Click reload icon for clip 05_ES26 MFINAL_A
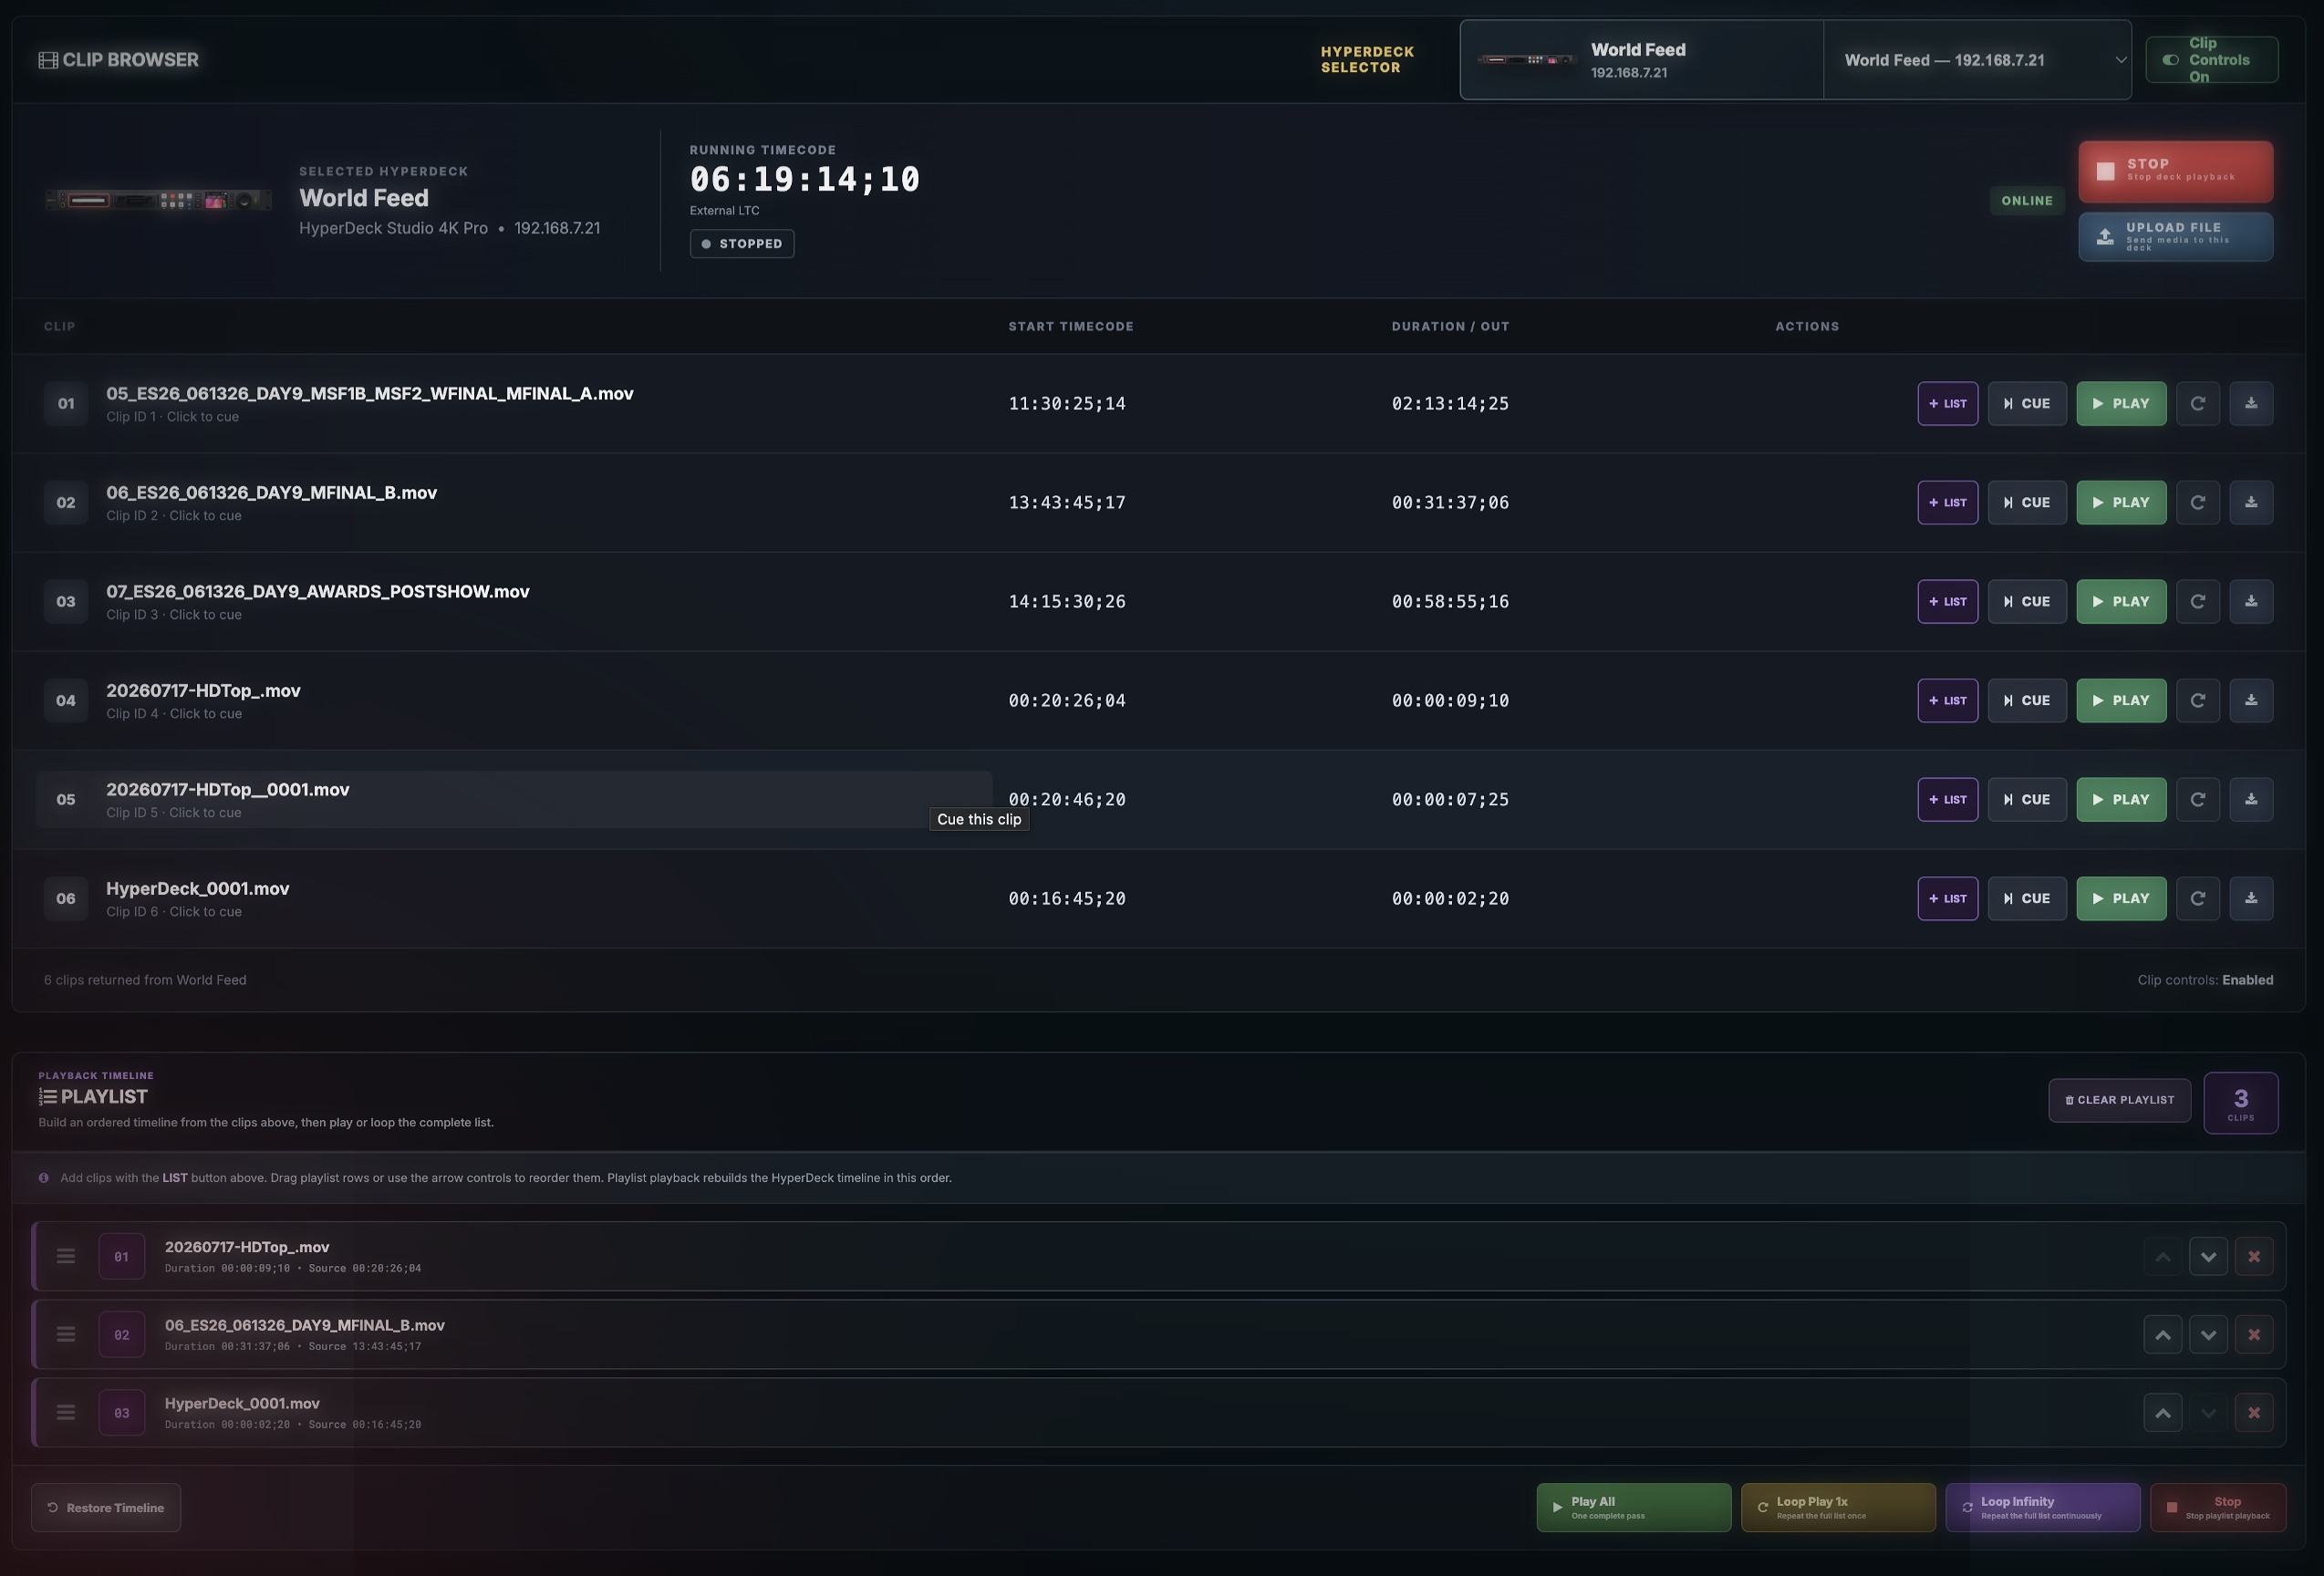The image size is (2324, 1576). pos(2197,404)
